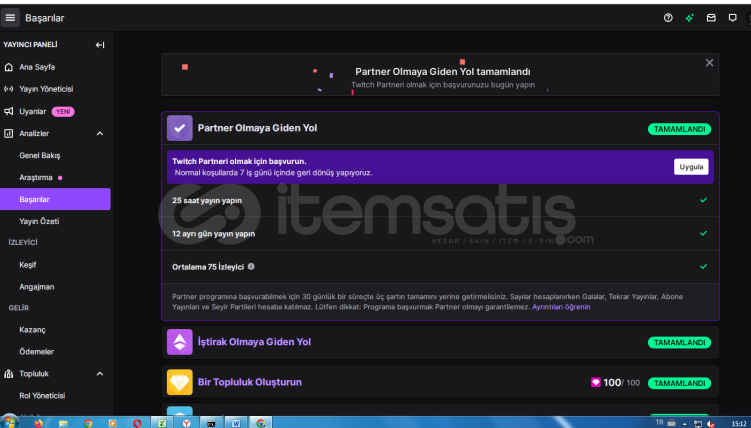Open Ödemeler page
This screenshot has height=428, width=751.
pyautogui.click(x=36, y=352)
